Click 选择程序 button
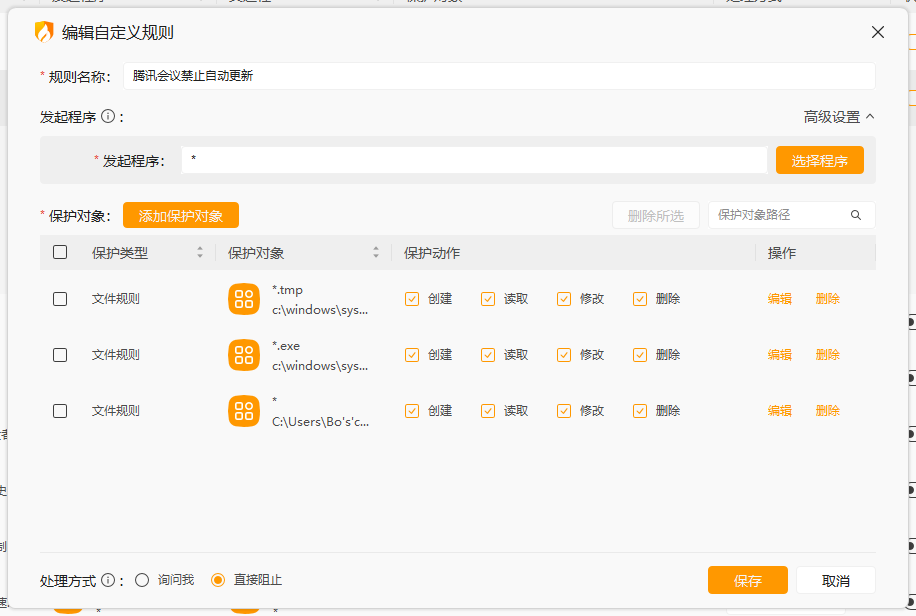 pos(819,161)
